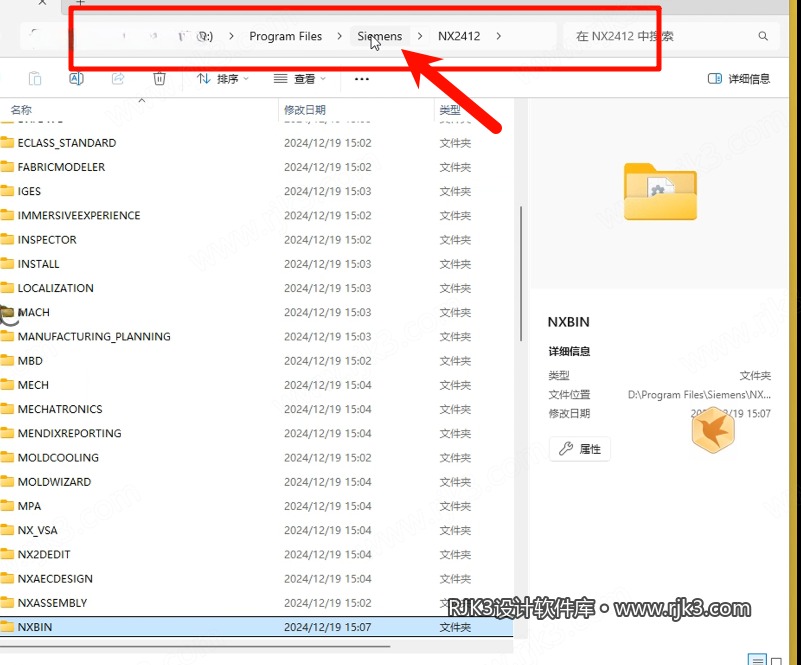The width and height of the screenshot is (801, 665).
Task: Click the lines icon beside 查看
Action: point(280,79)
